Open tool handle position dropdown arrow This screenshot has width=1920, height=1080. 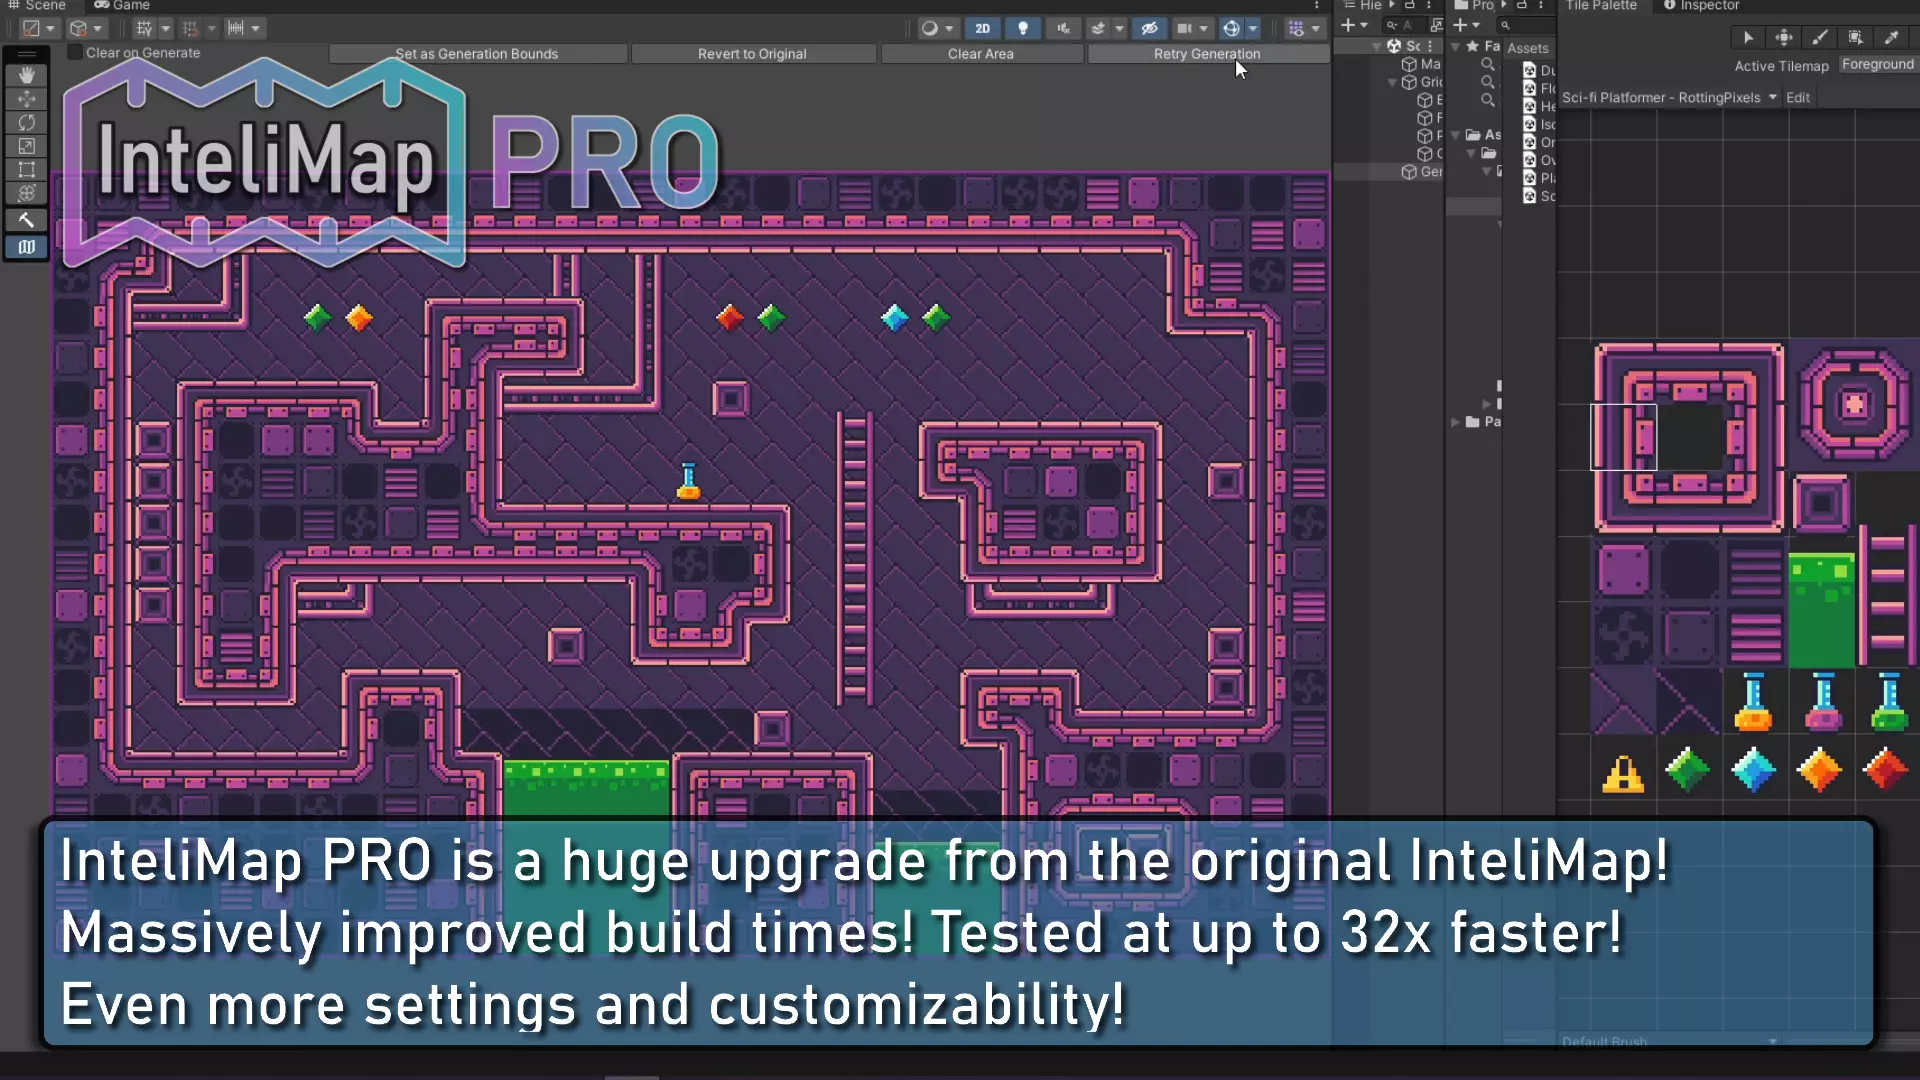coord(50,29)
